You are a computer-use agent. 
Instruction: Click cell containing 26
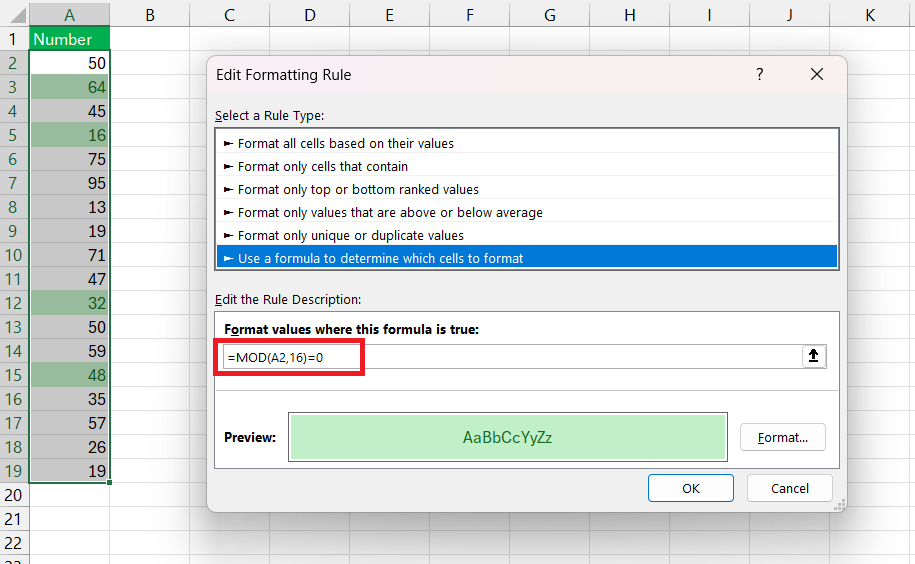[69, 447]
